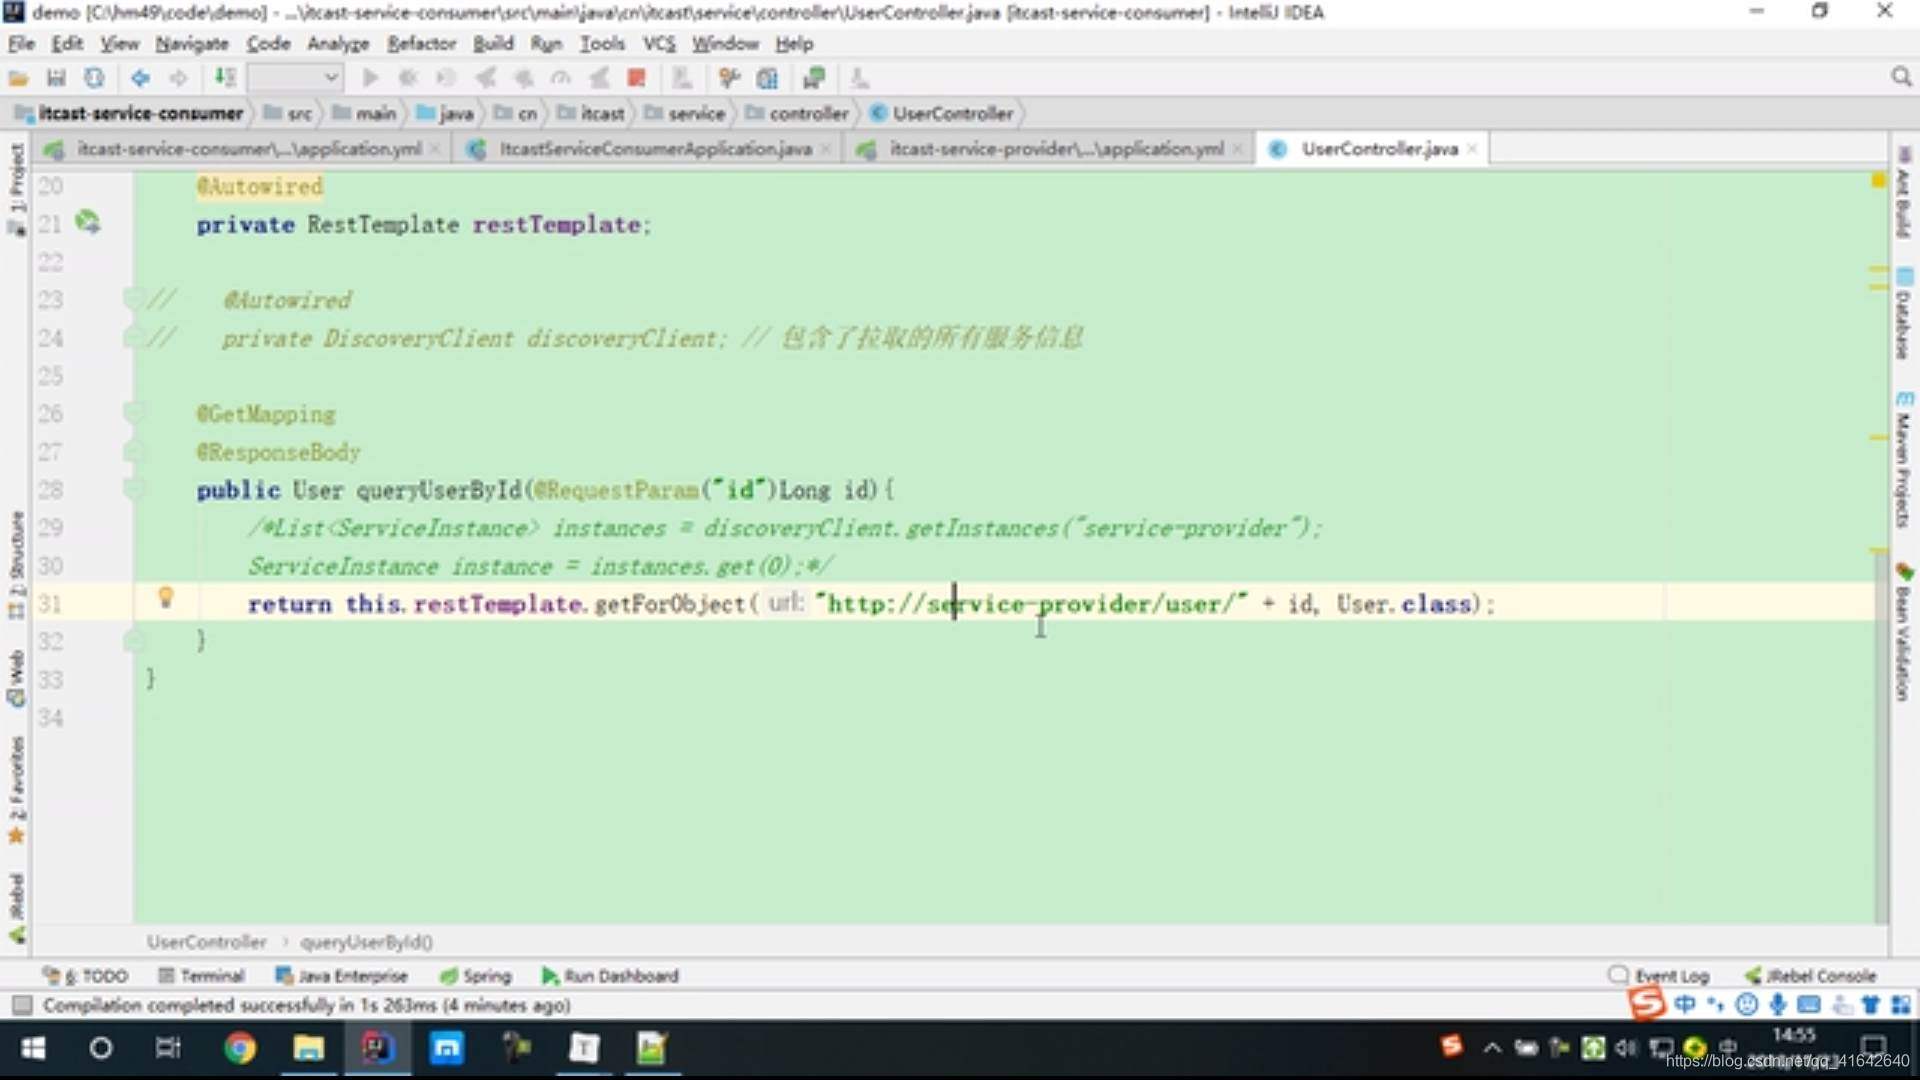Click the UserController breadcrumb
Screen dimensions: 1920x1080
click(942, 114)
